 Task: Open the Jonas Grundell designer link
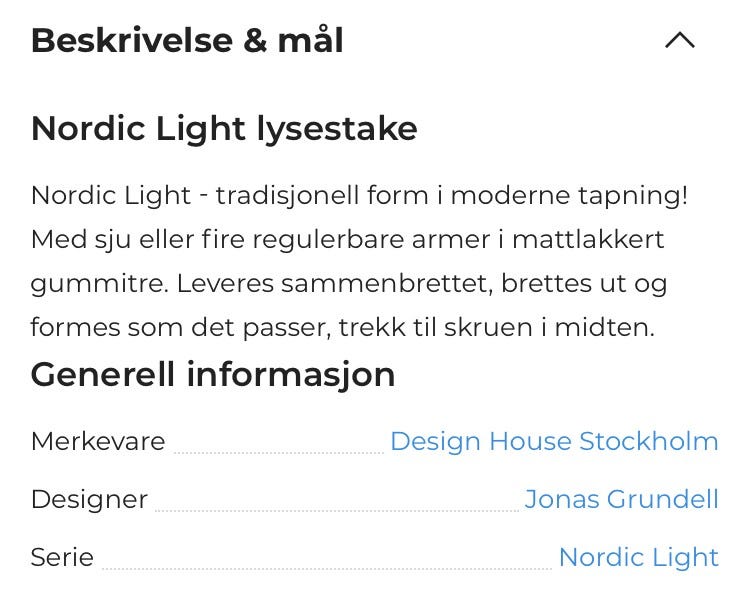(621, 499)
